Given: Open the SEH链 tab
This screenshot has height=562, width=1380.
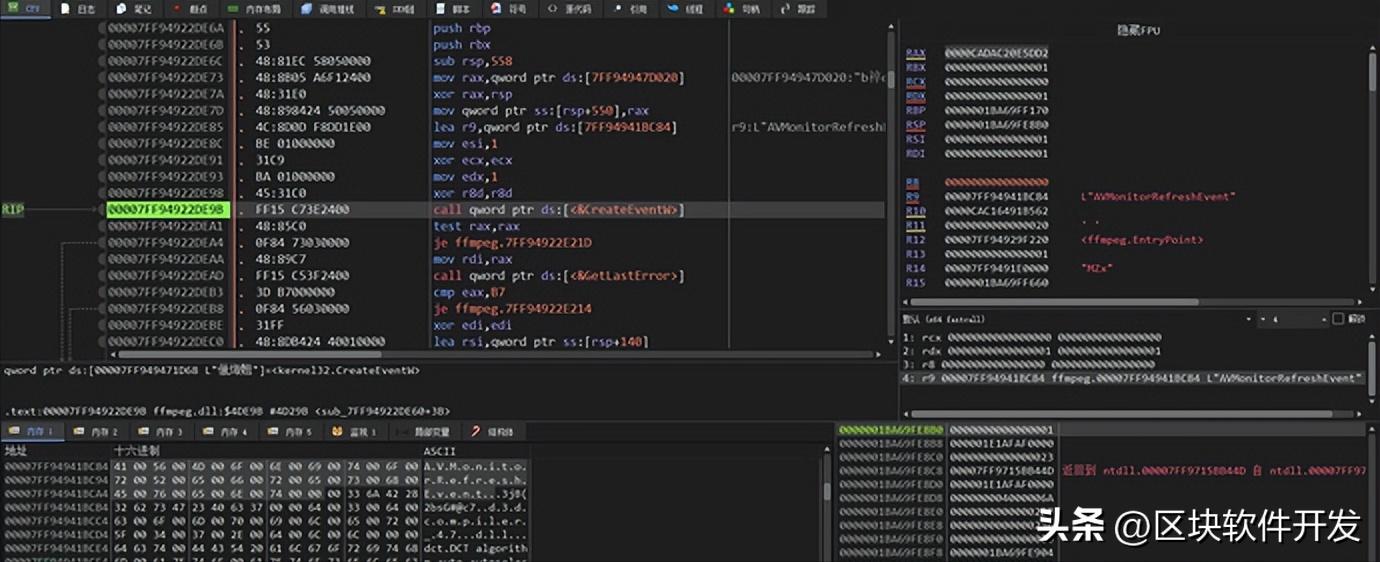Looking at the screenshot, I should [397, 9].
